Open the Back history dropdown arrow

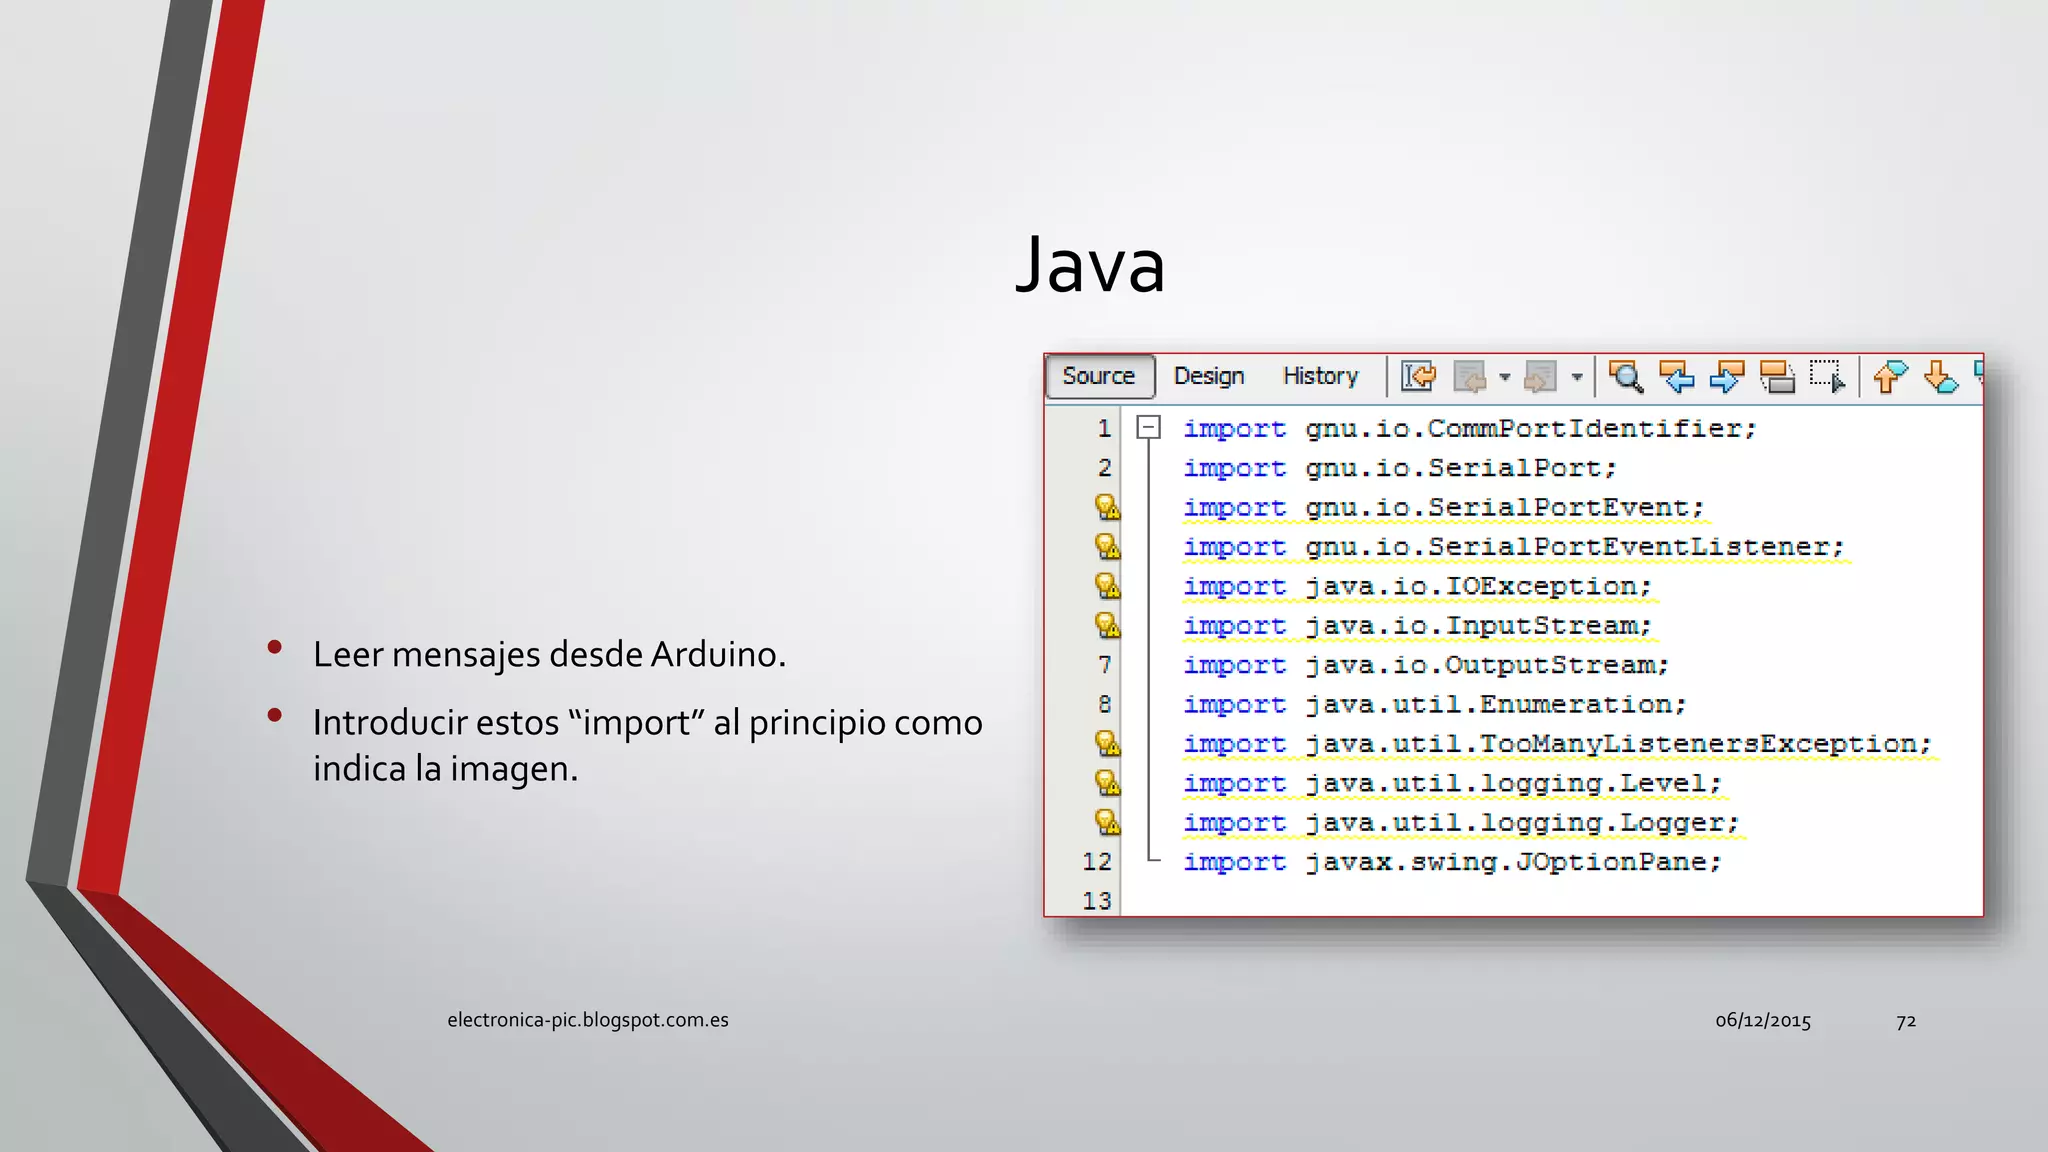[1504, 377]
